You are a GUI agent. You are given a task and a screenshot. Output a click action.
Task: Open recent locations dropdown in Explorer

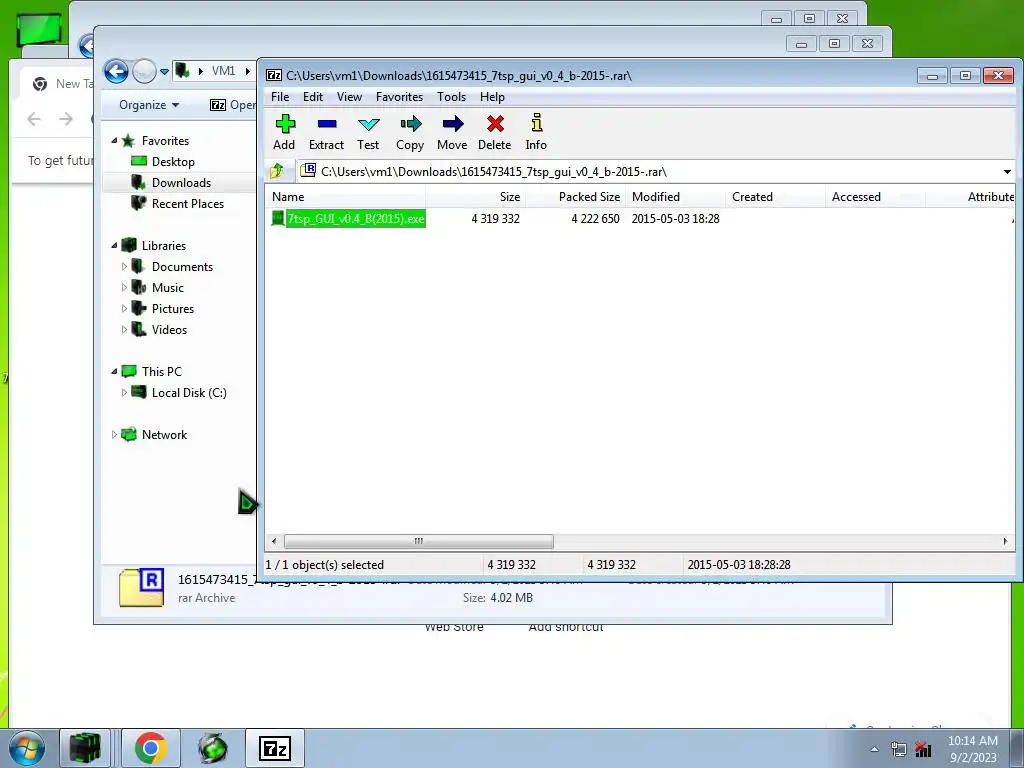[165, 71]
